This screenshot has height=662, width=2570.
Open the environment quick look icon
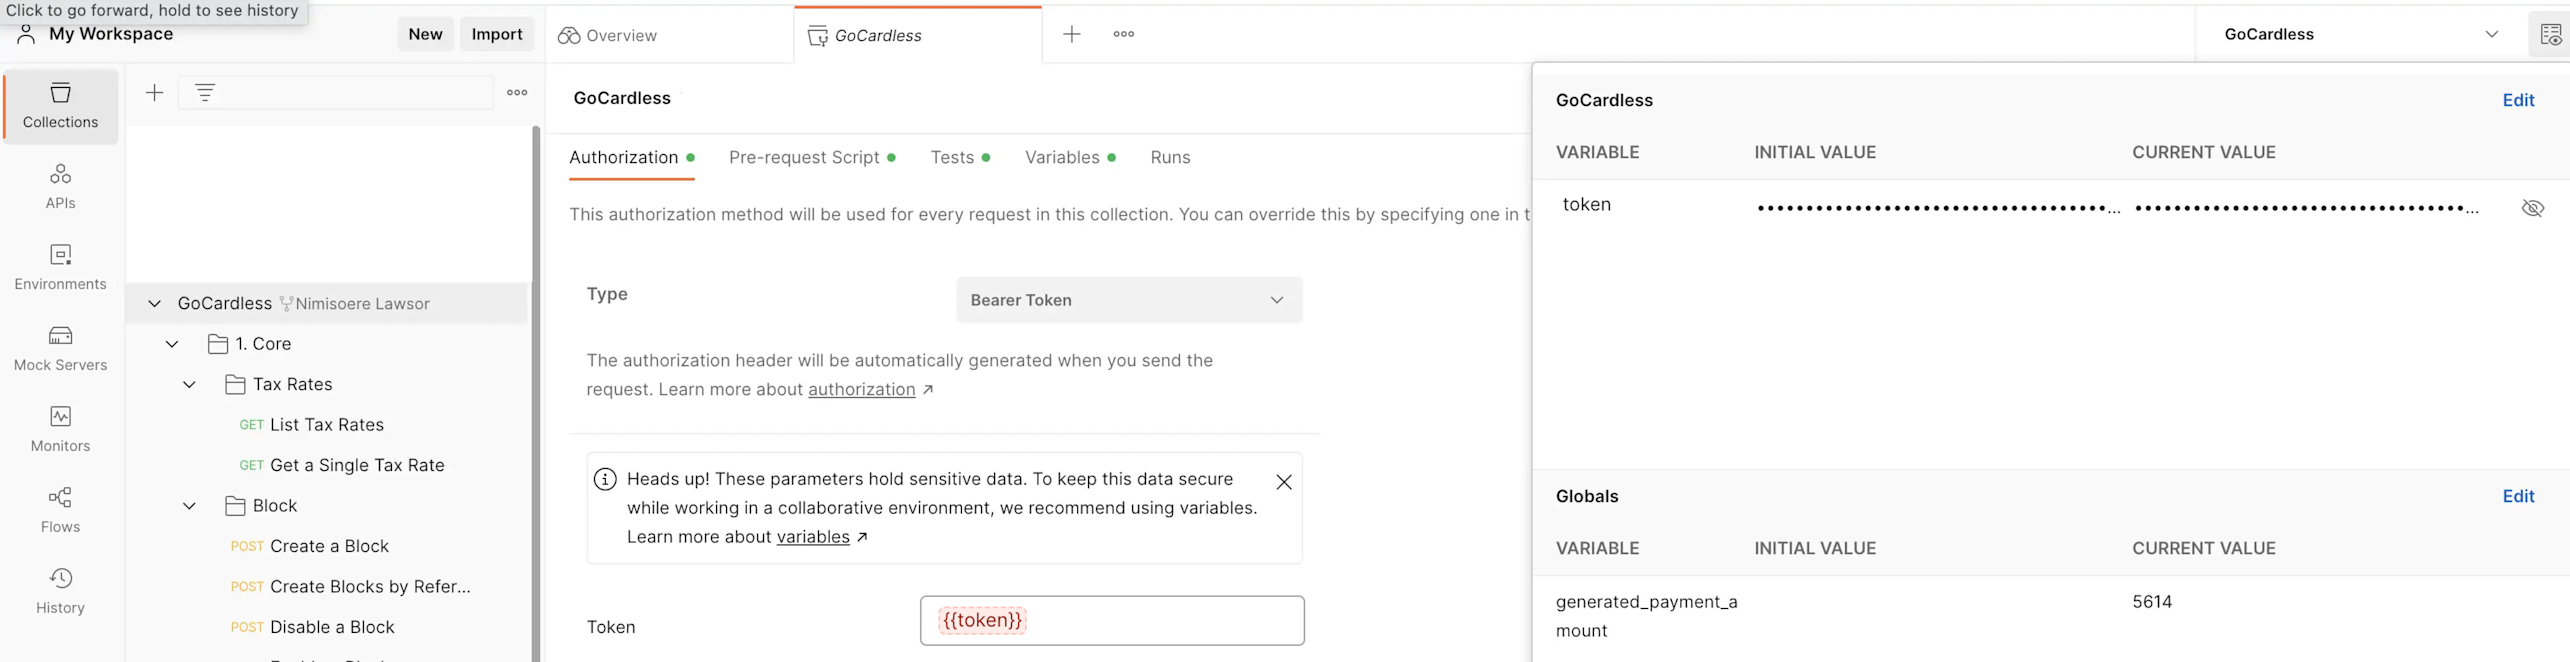pyautogui.click(x=2550, y=35)
